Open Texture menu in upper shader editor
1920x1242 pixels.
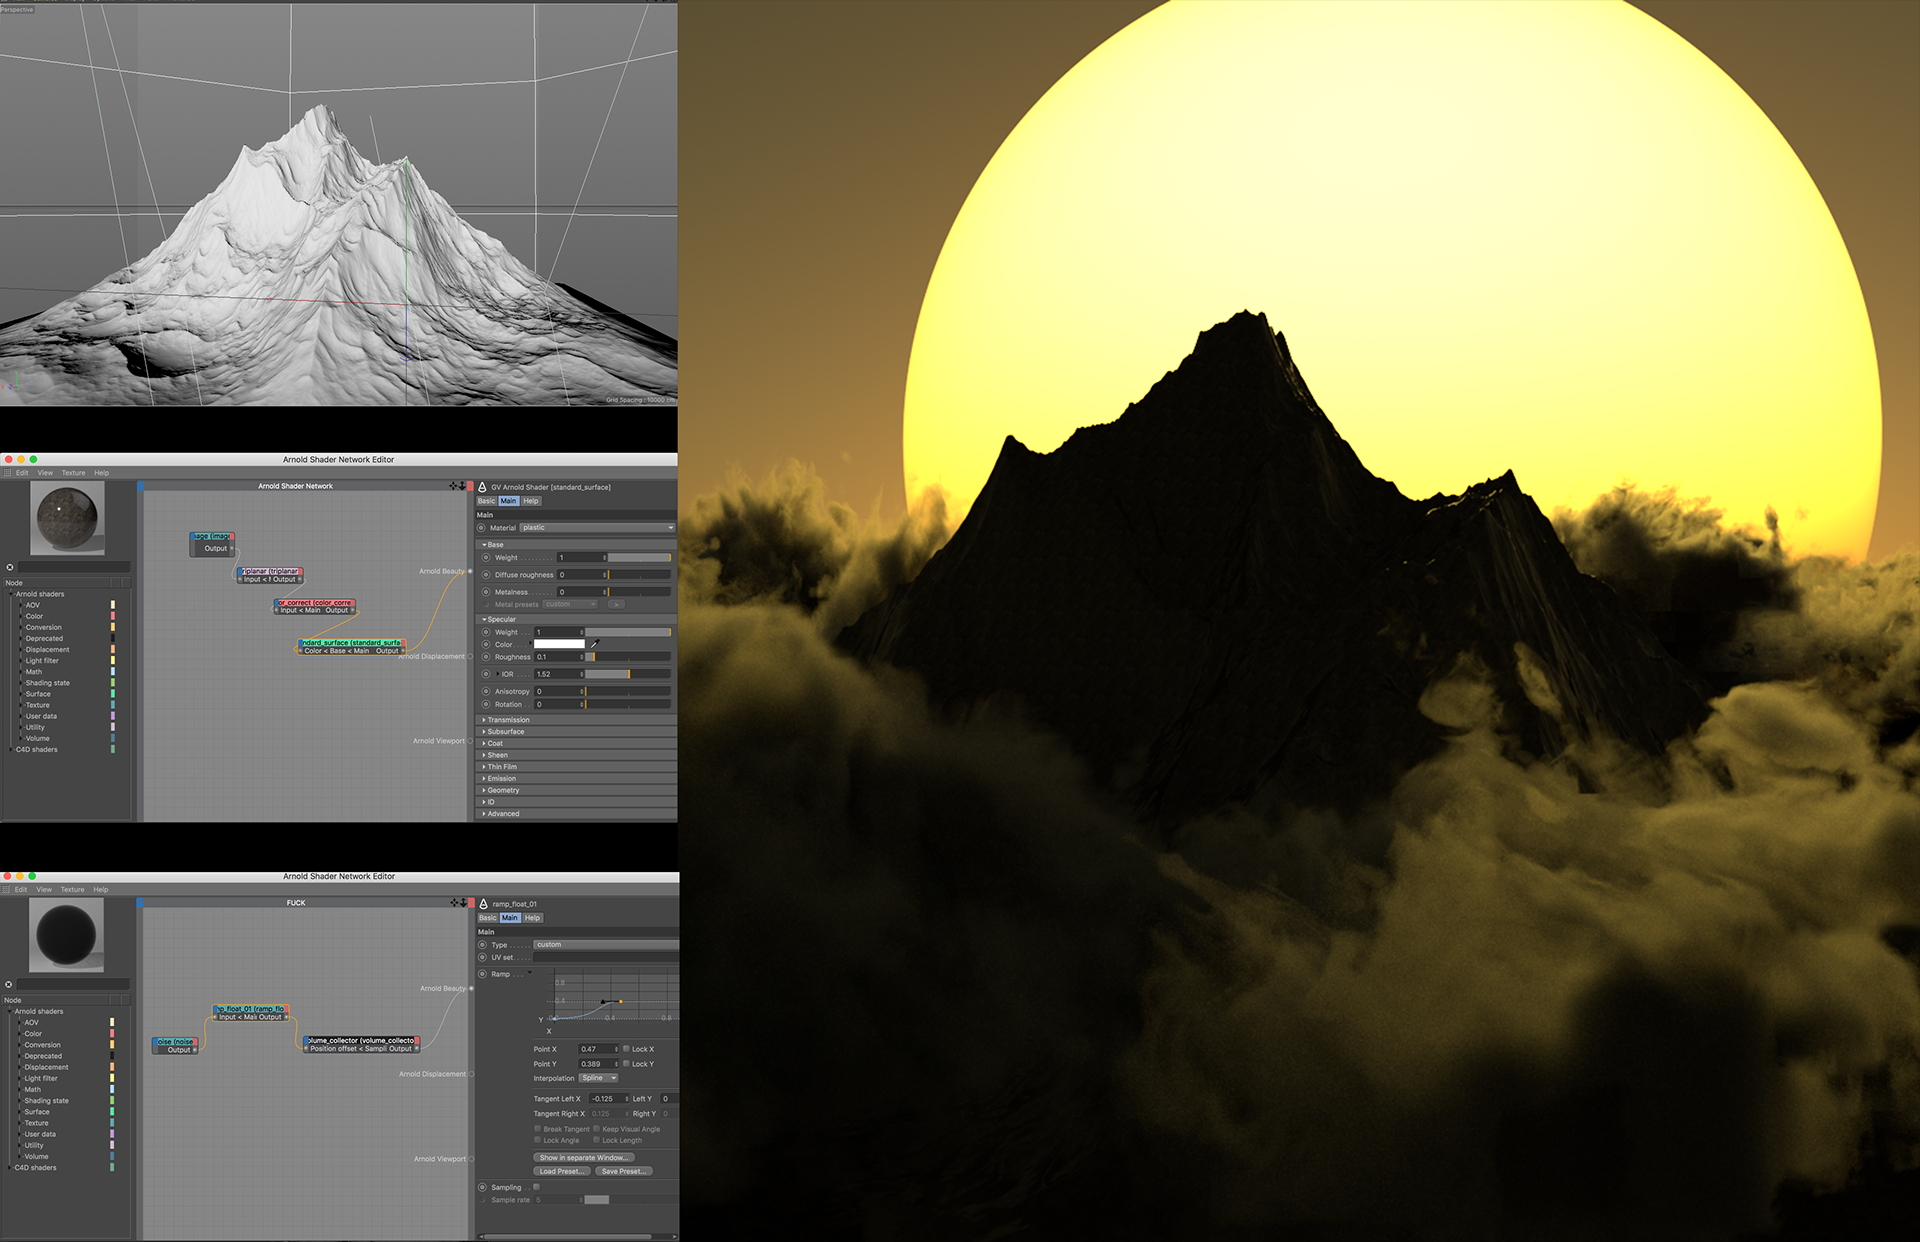(x=73, y=473)
